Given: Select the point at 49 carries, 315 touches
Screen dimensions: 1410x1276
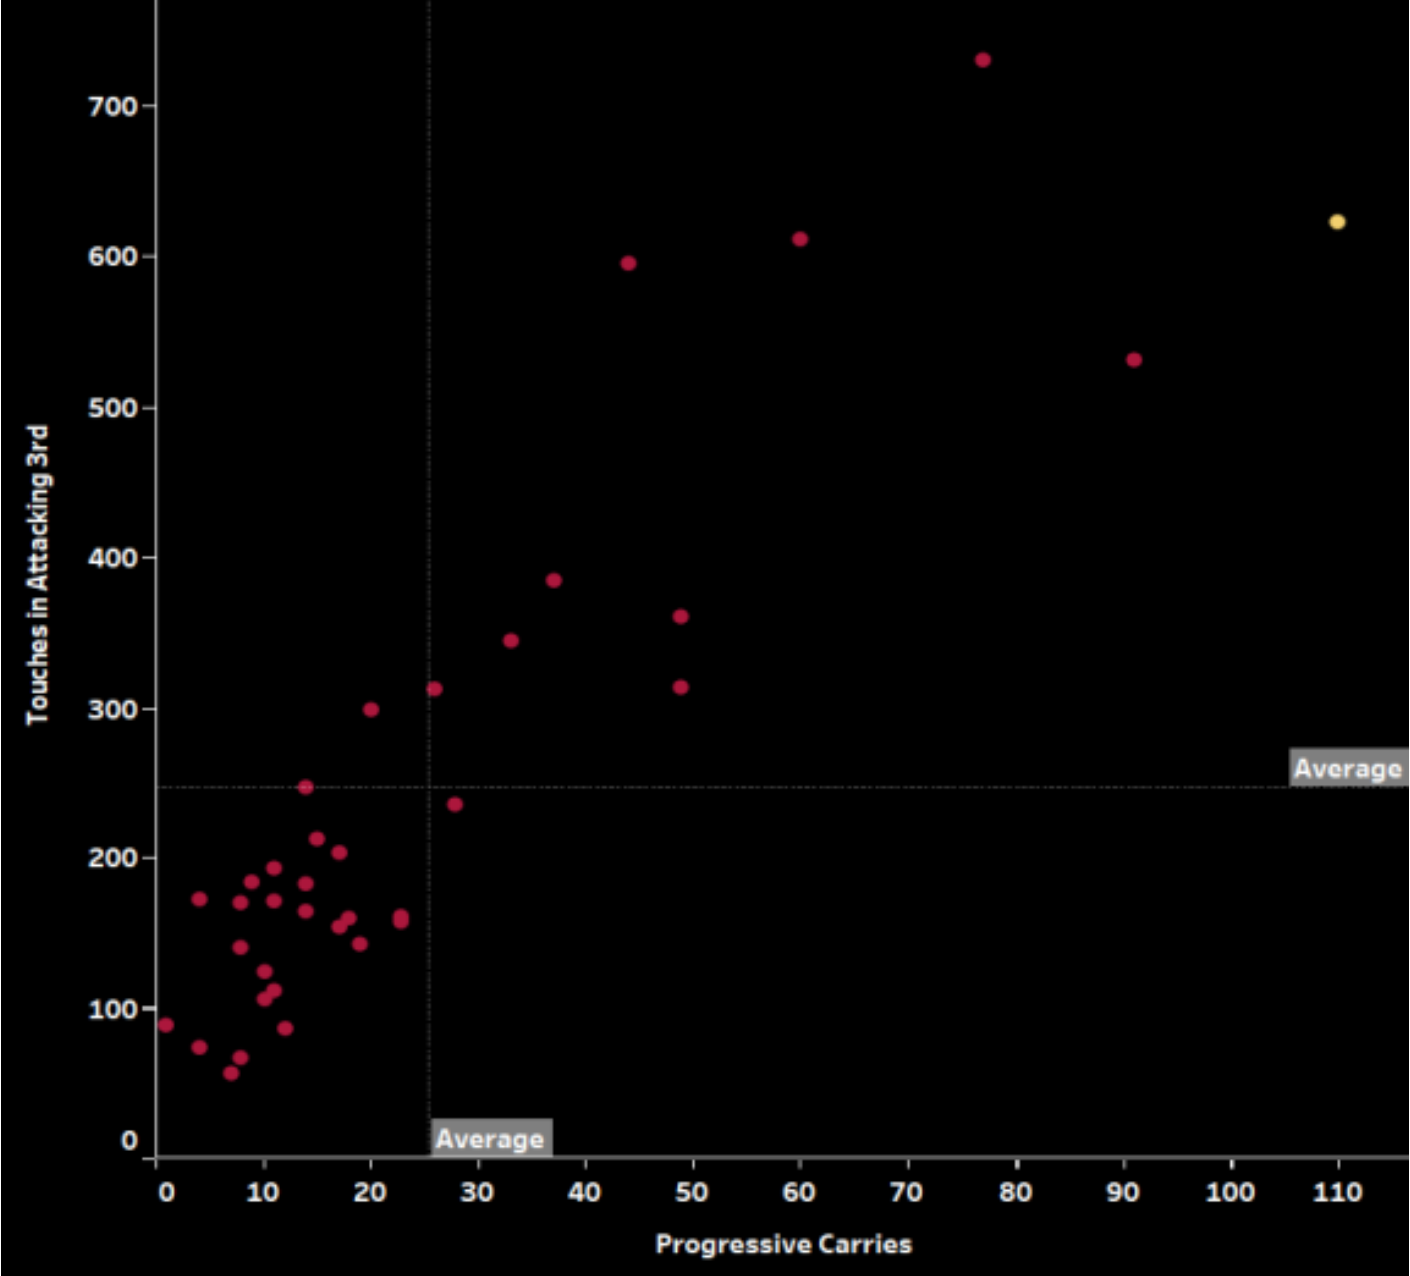Looking at the screenshot, I should [681, 687].
